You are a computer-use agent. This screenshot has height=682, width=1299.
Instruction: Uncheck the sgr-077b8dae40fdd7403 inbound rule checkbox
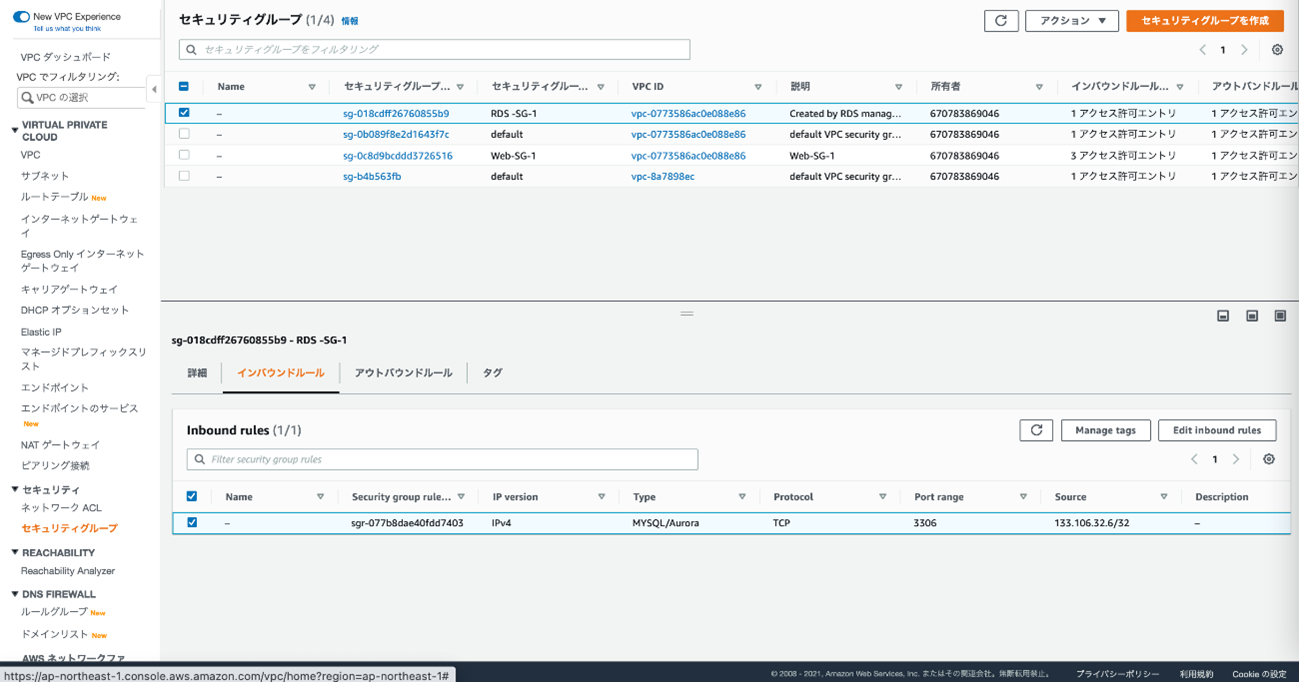pyautogui.click(x=192, y=522)
